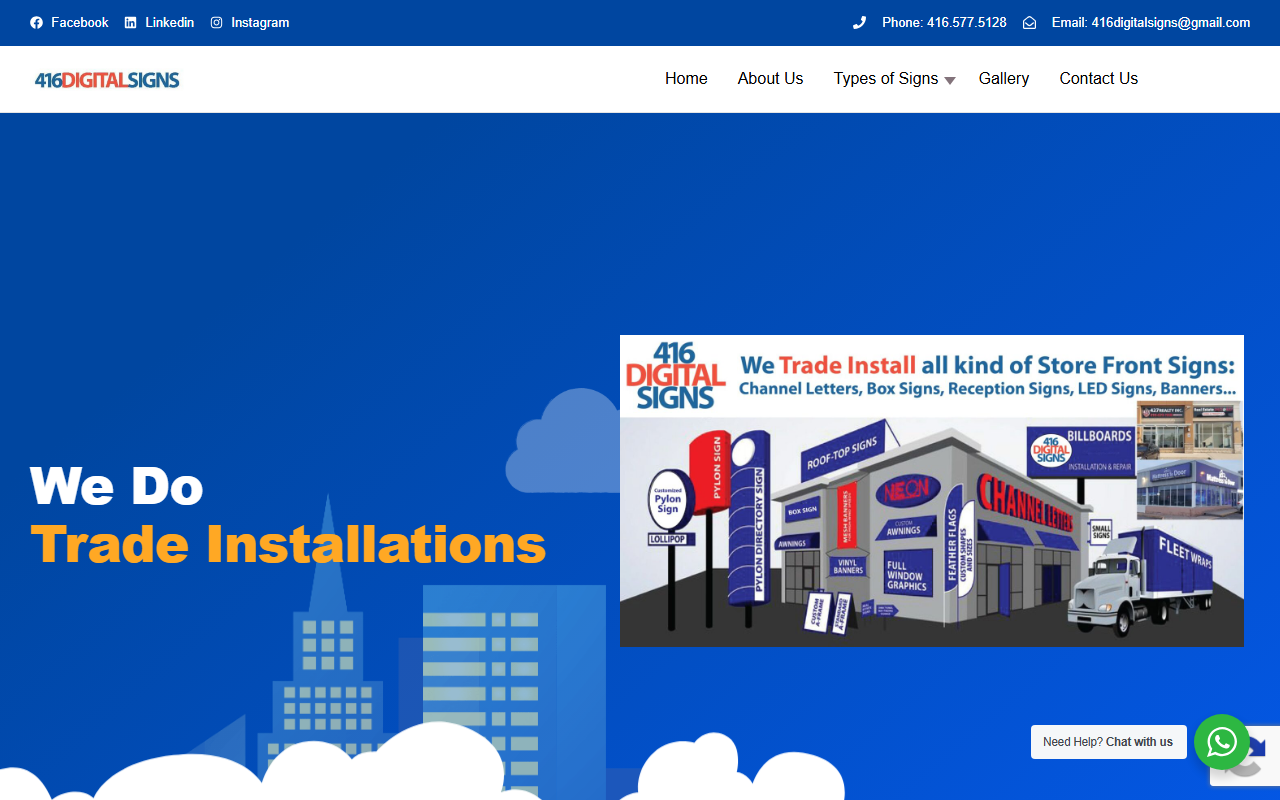The image size is (1280, 800).
Task: Click the Instagram icon in top bar
Action: coord(216,23)
